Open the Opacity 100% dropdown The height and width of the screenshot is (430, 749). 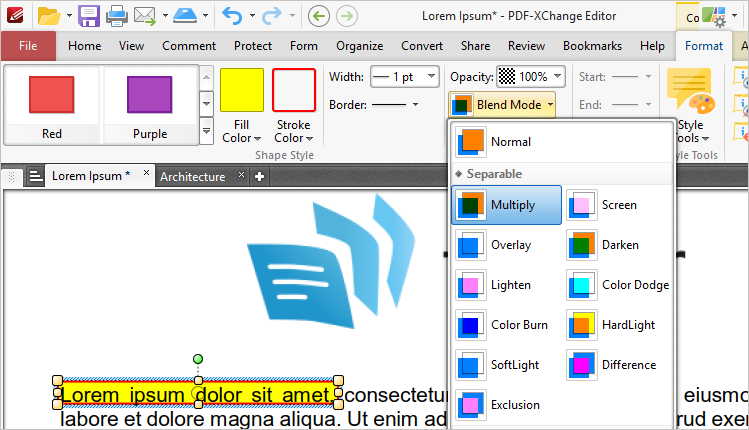(530, 77)
